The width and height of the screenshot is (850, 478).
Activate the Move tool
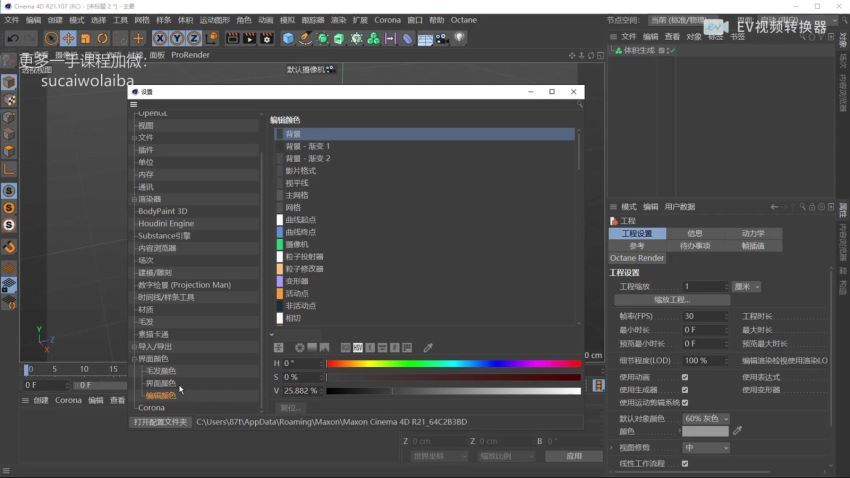68,38
